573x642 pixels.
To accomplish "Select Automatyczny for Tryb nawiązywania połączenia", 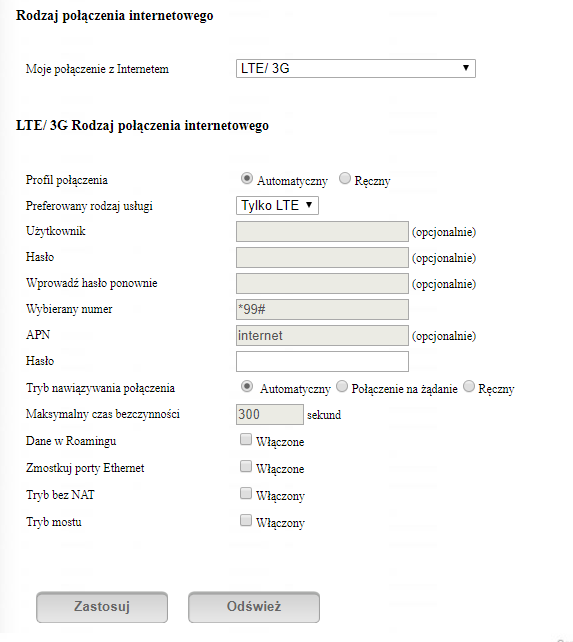I will [247, 387].
